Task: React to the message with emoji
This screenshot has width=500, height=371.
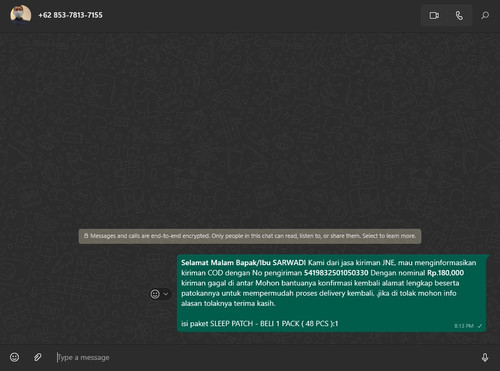Action: [x=155, y=294]
